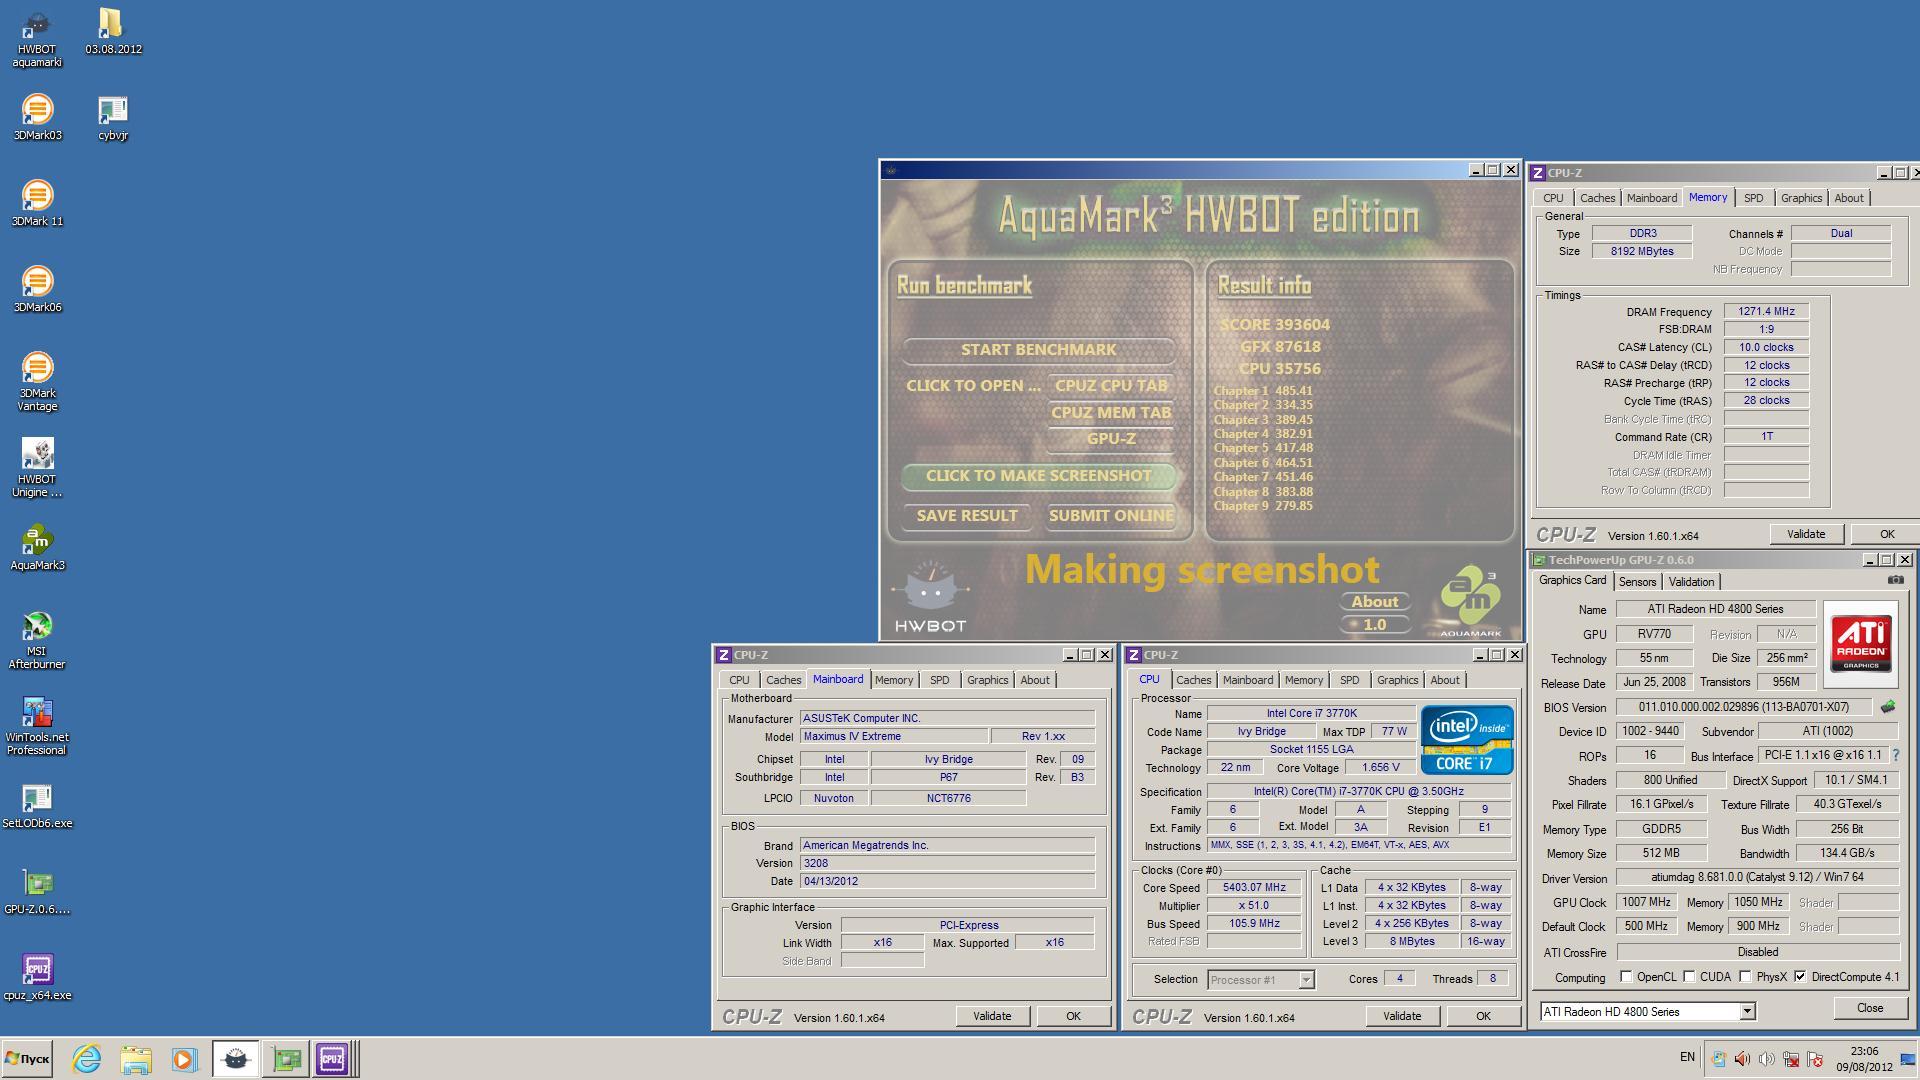Launch 3DMark Vantage desktop shortcut
1920x1080 pixels.
point(37,382)
